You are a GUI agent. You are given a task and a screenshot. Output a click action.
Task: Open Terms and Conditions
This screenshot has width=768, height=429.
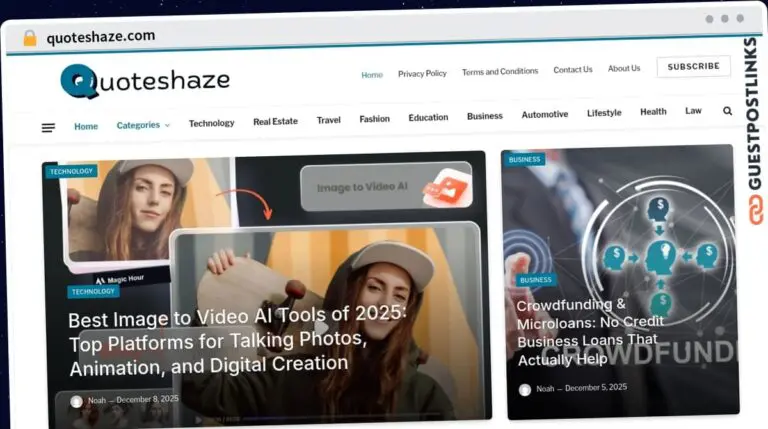click(x=500, y=72)
